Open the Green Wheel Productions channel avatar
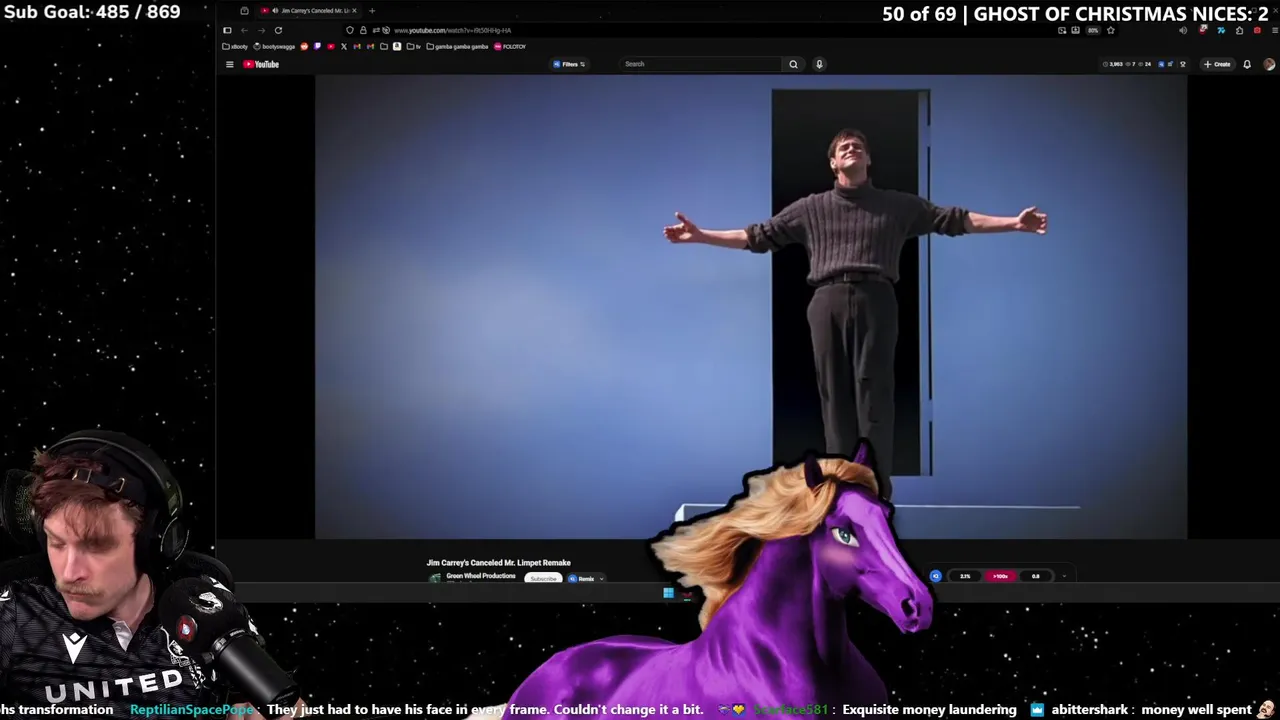Screen dimensions: 1280x720 point(434,578)
